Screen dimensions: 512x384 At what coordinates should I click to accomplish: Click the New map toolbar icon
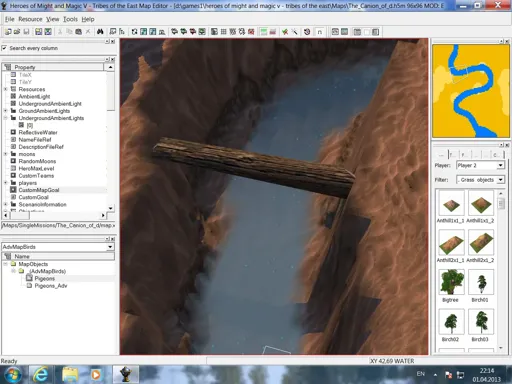[8, 32]
